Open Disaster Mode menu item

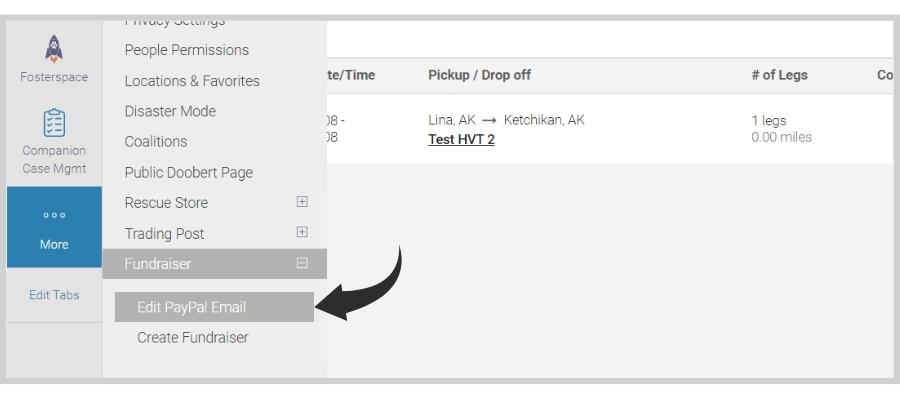coord(170,111)
